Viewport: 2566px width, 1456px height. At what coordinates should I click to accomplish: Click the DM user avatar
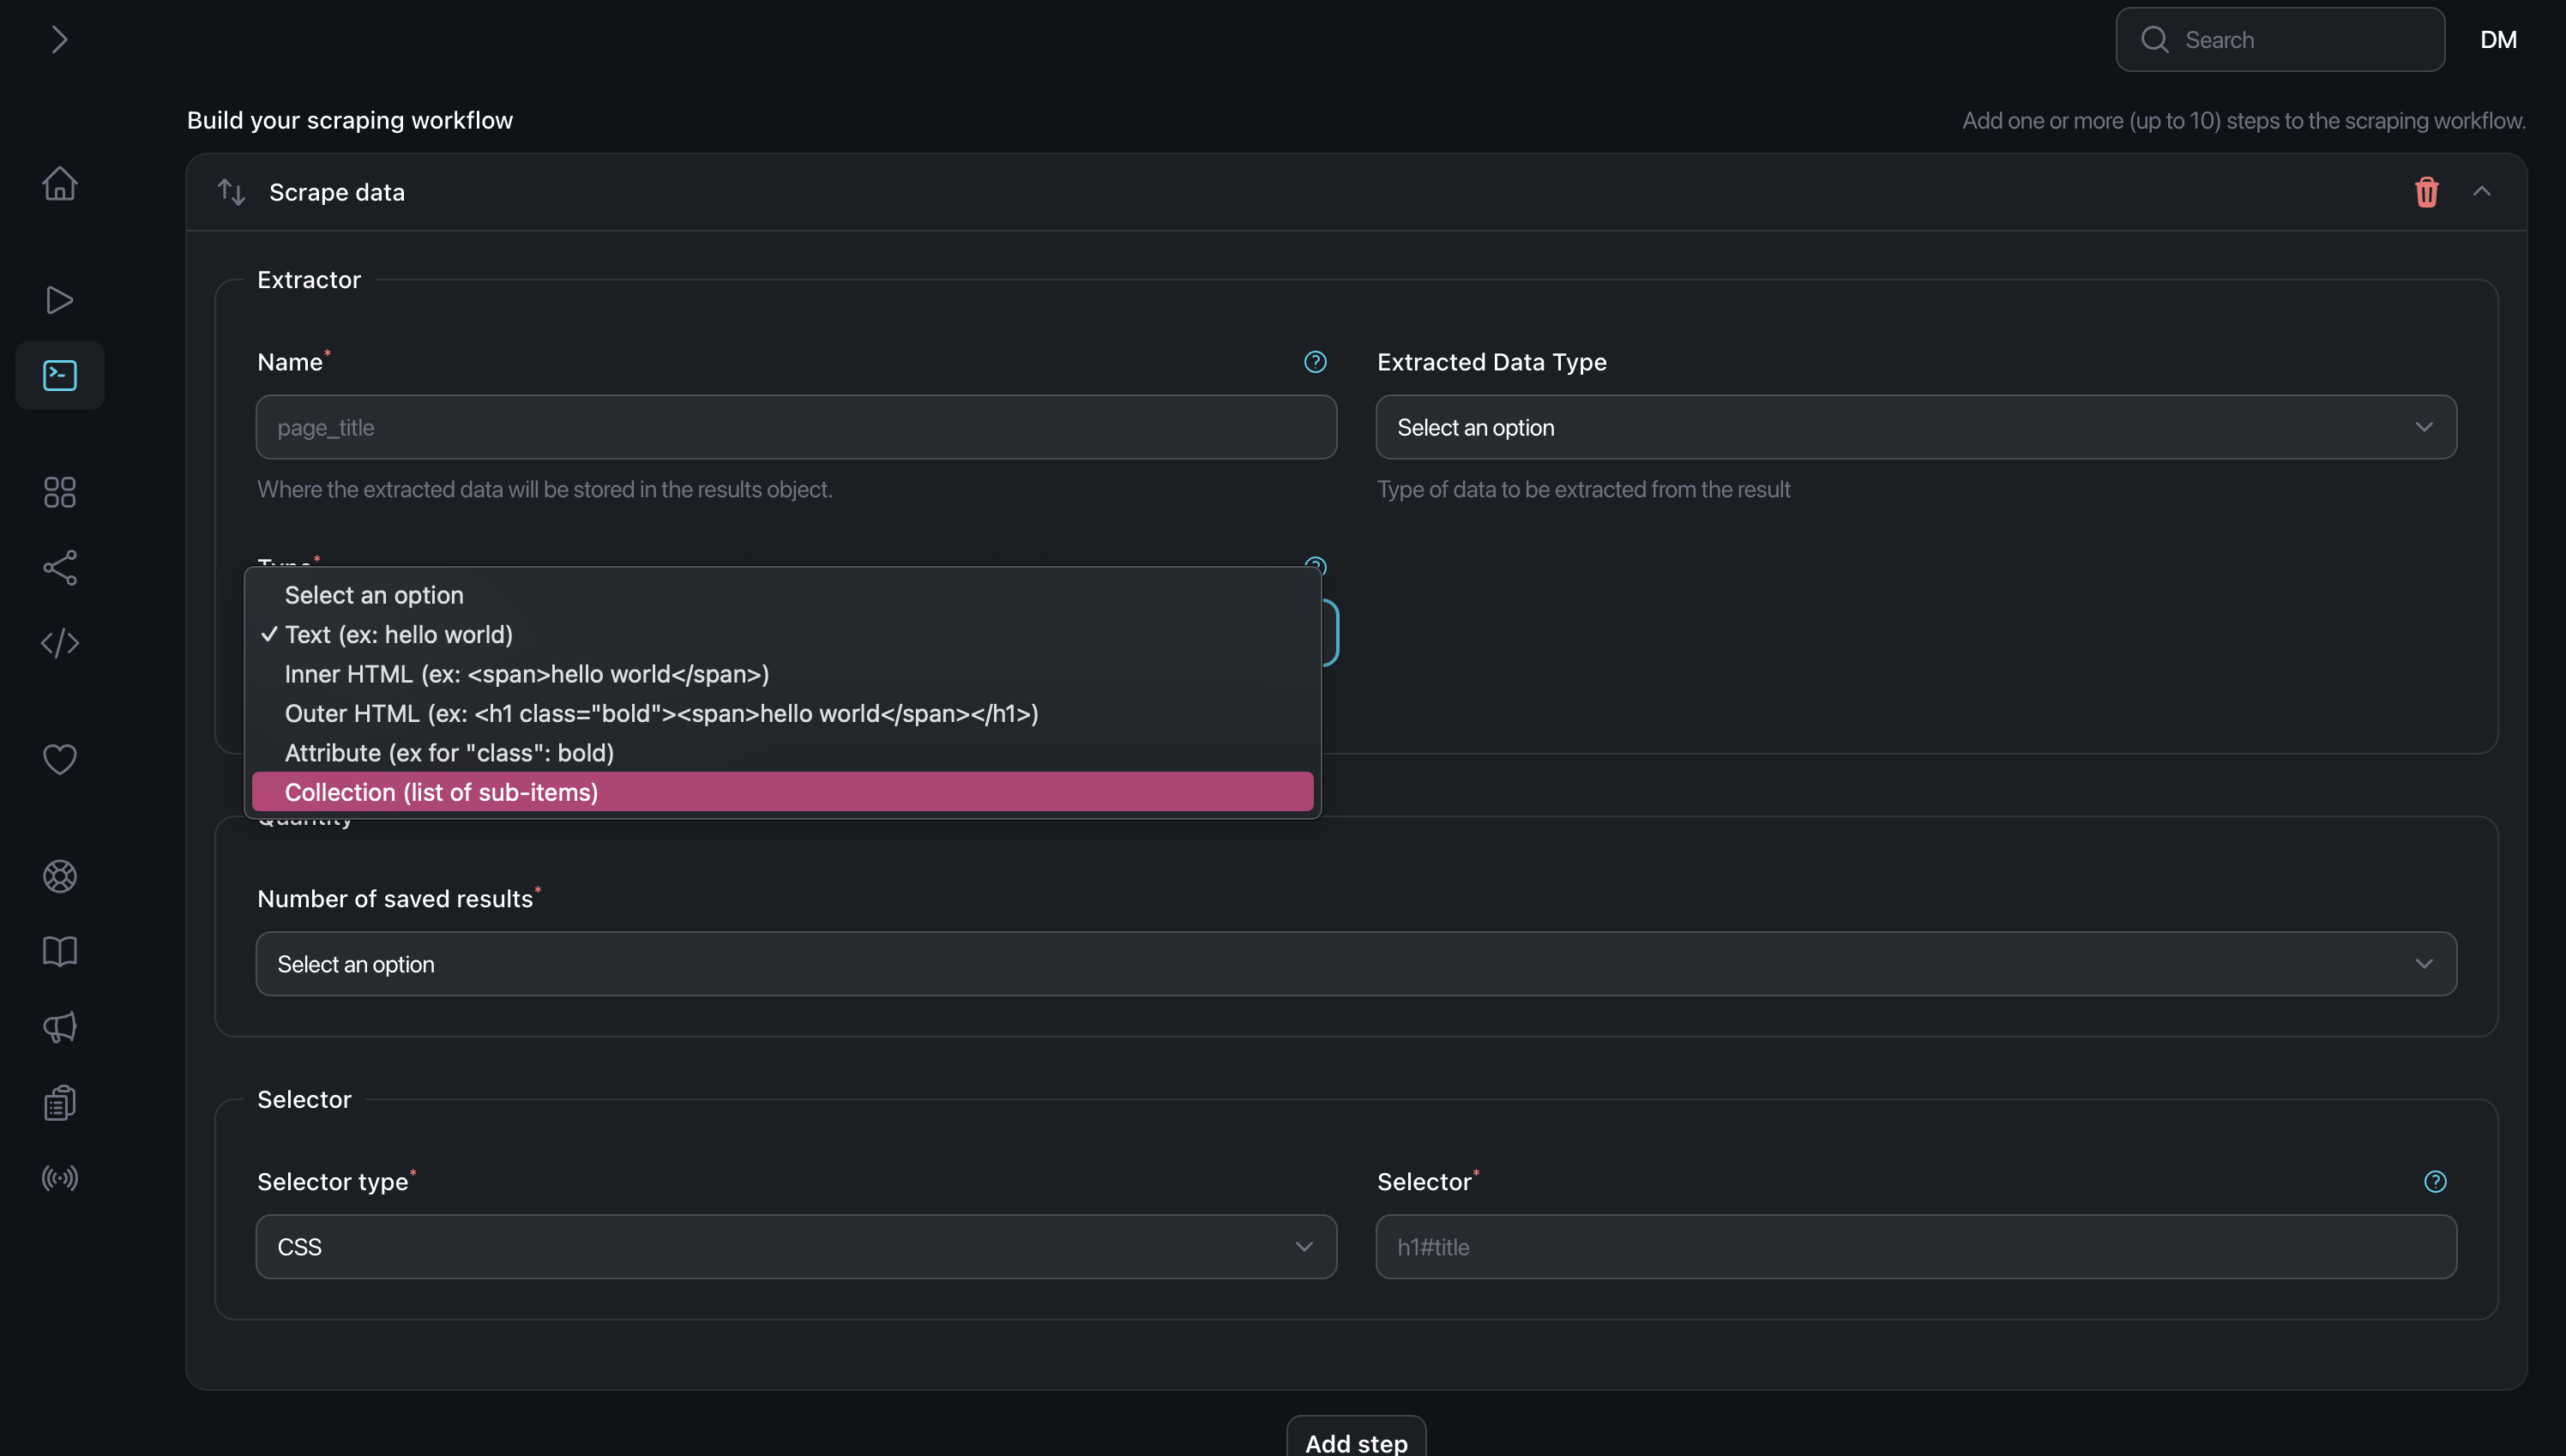[2497, 40]
